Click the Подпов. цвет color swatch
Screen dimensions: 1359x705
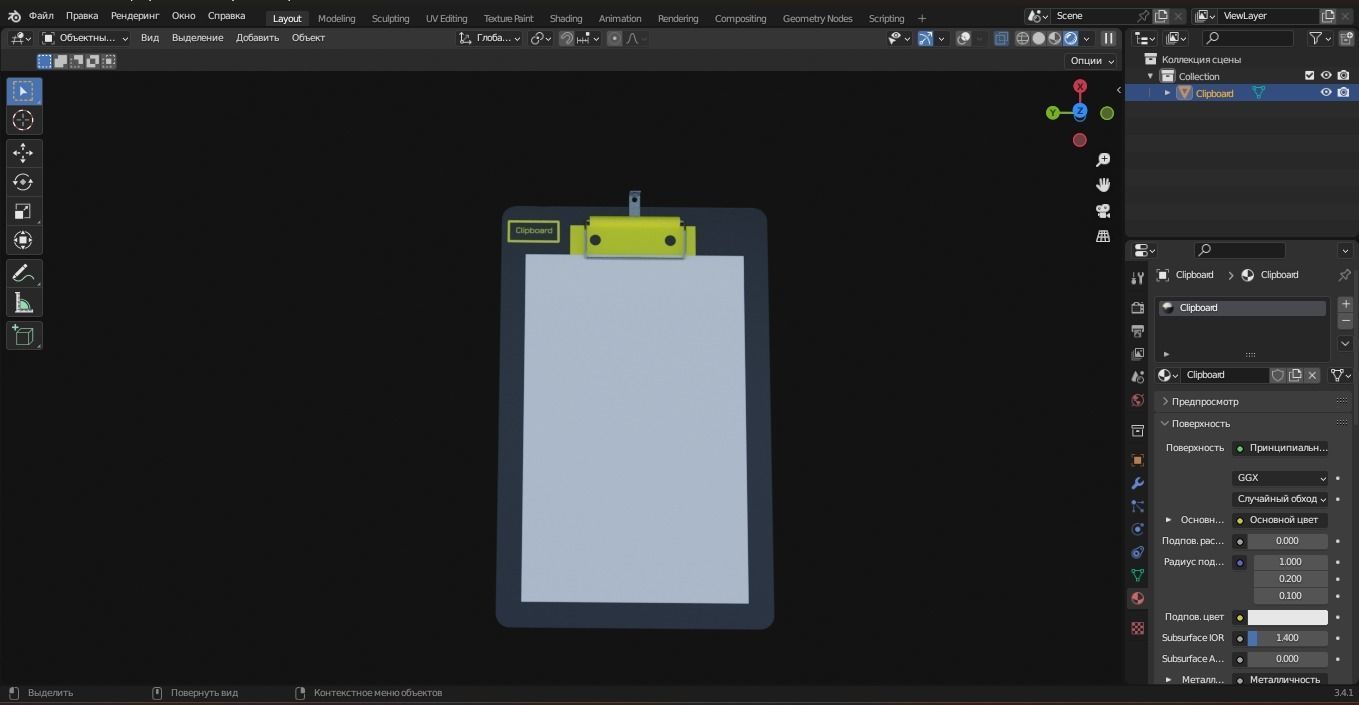pyautogui.click(x=1288, y=617)
